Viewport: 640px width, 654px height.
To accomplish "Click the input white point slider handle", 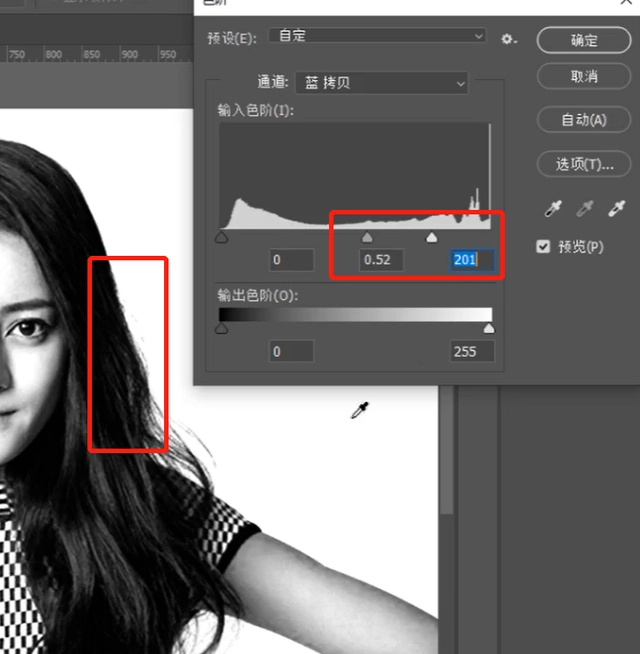I will coord(431,238).
